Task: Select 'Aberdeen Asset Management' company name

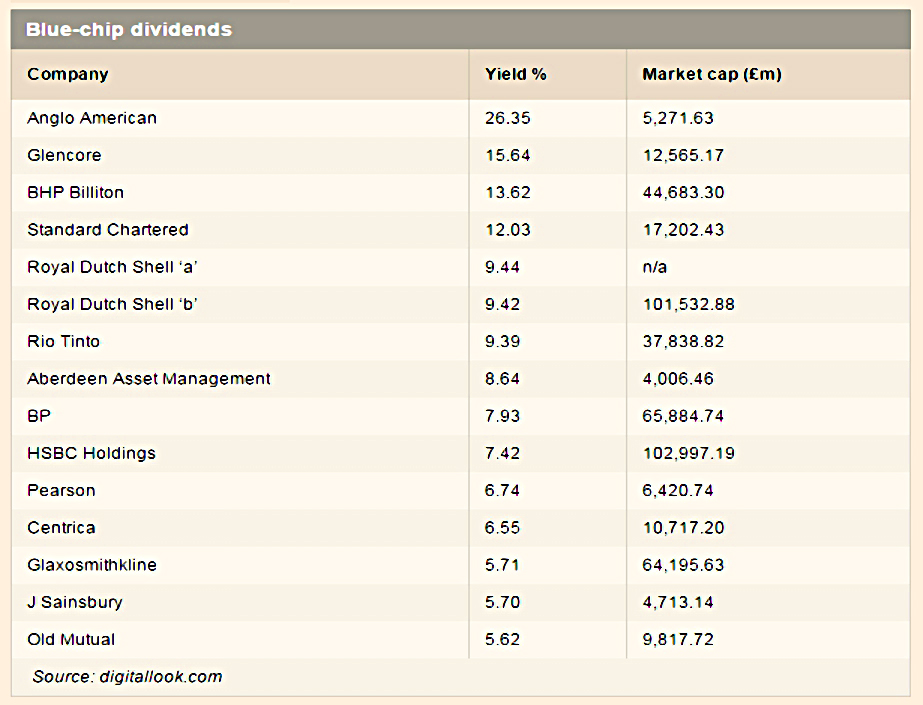Action: 149,379
